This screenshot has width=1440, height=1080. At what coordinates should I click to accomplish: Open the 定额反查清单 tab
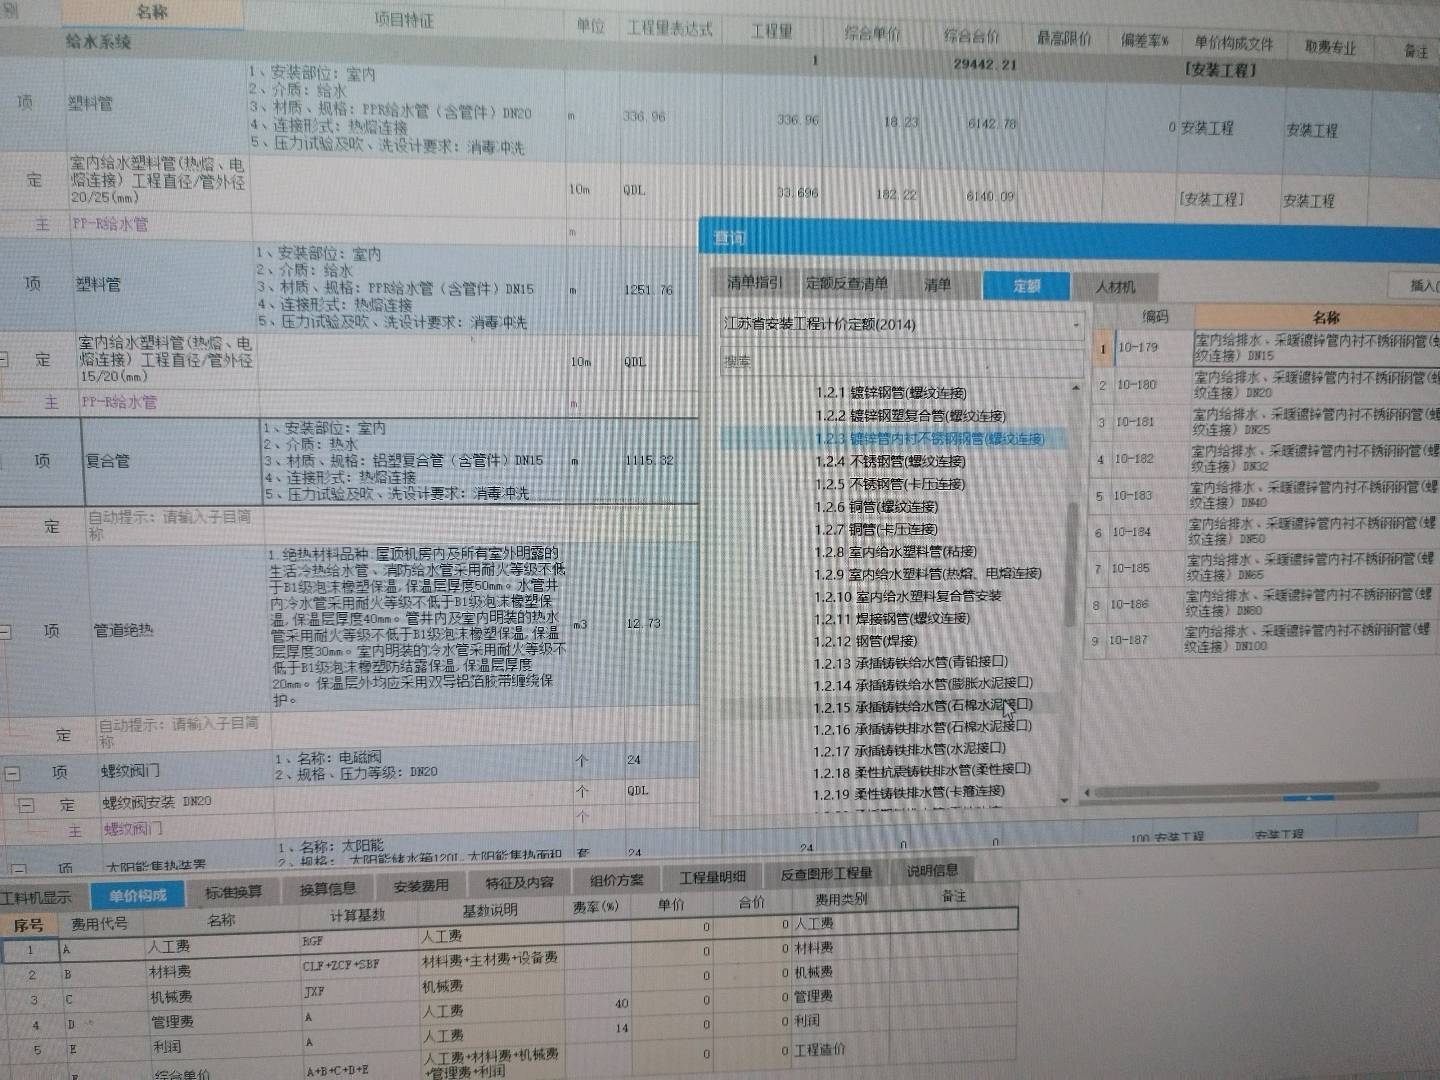[x=847, y=284]
